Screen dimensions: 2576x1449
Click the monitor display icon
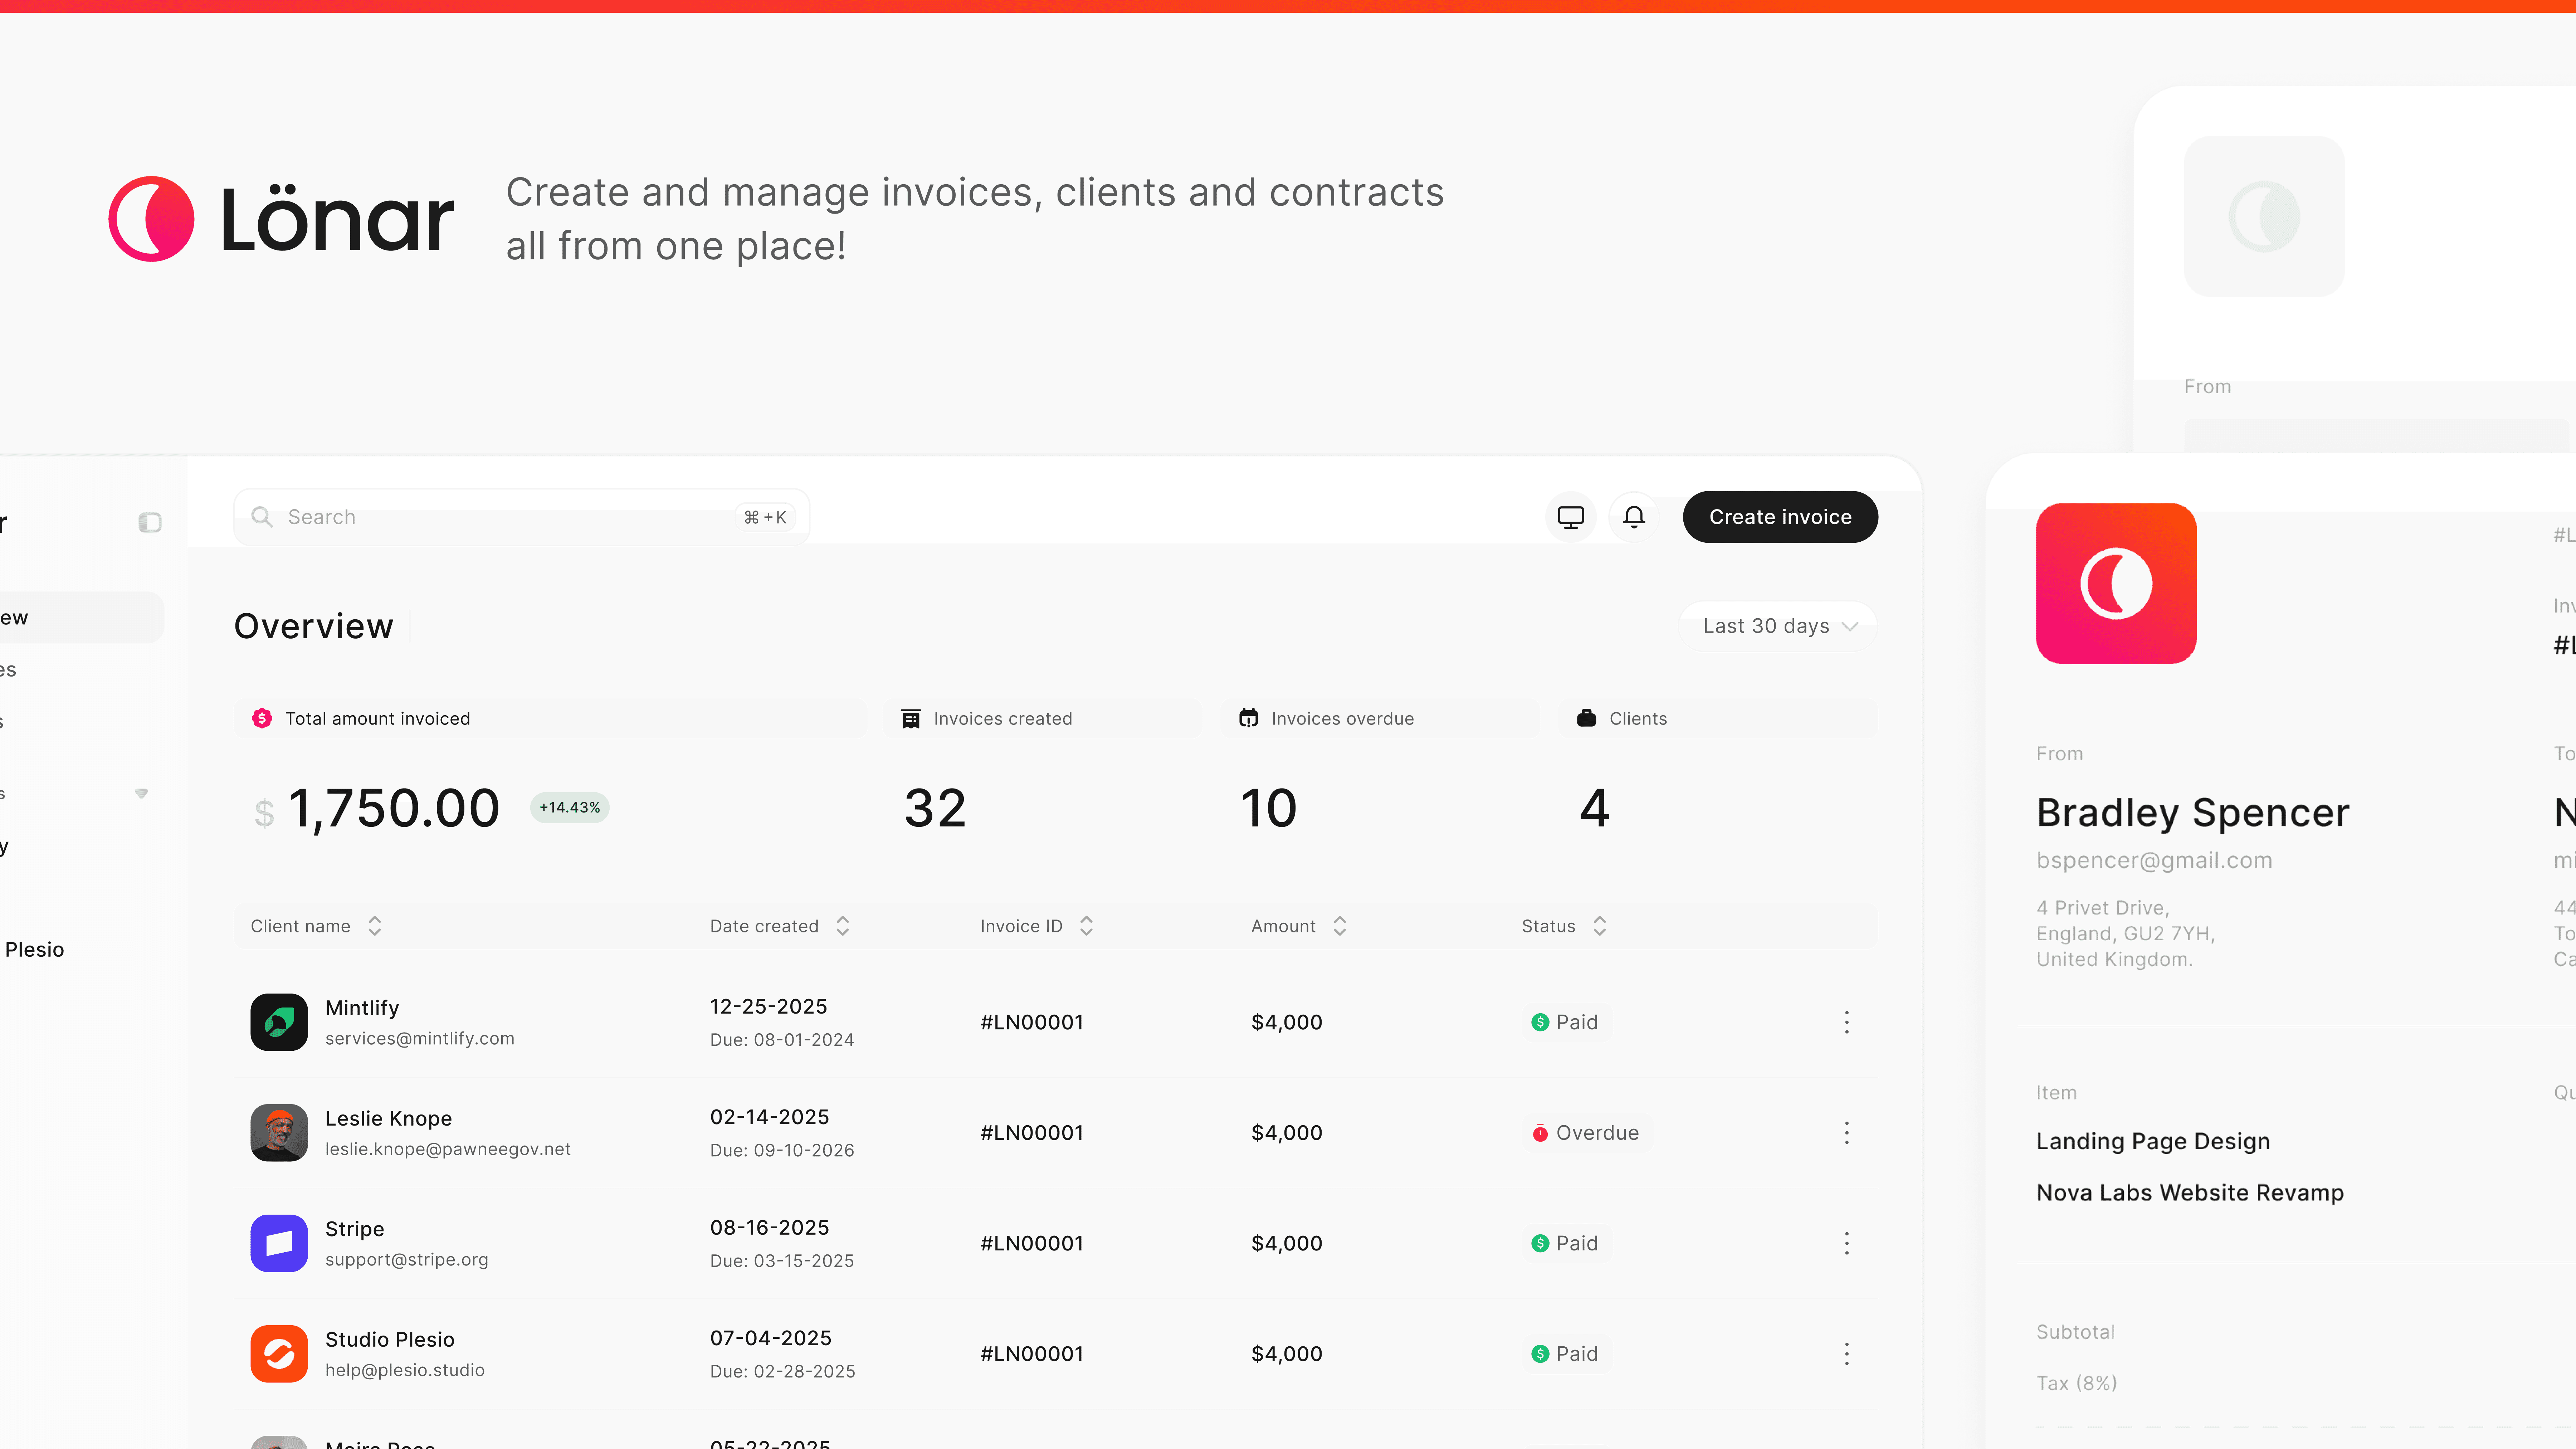tap(1571, 517)
